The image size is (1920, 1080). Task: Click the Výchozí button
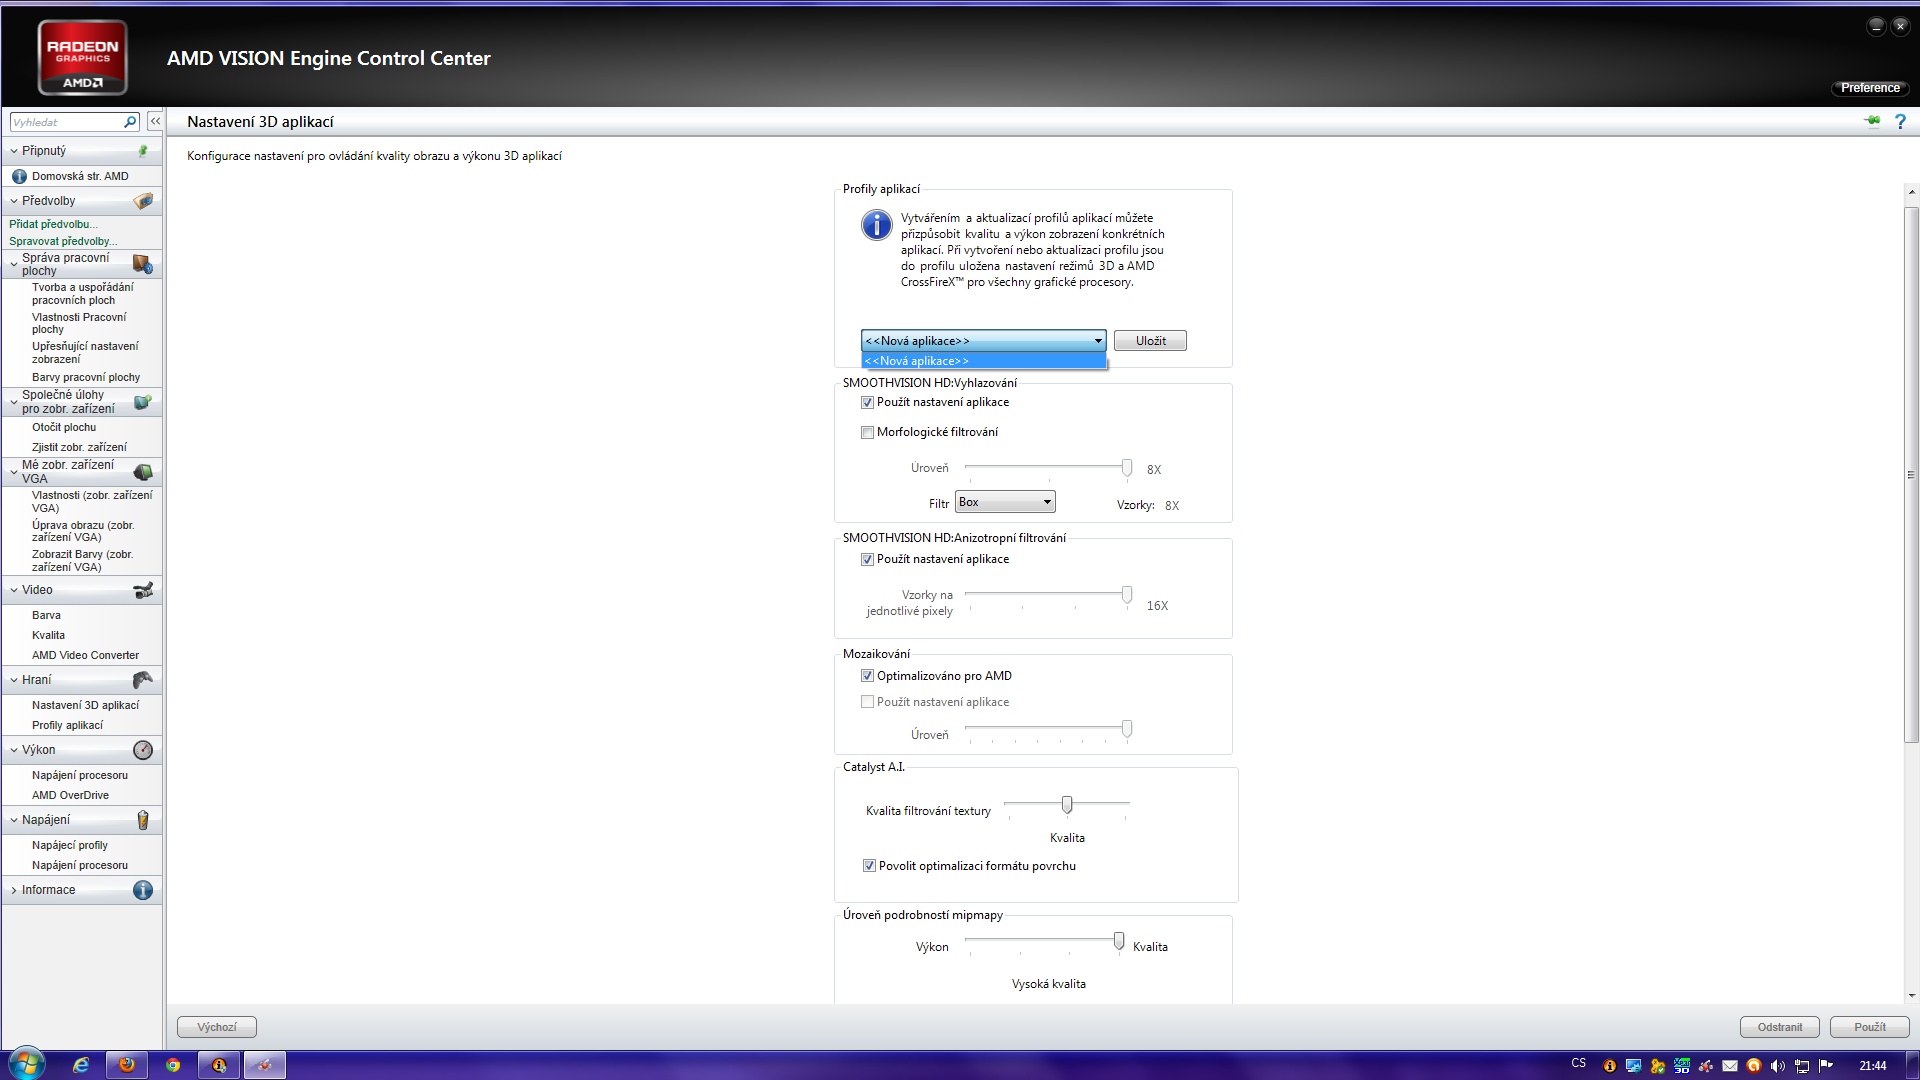(x=217, y=1027)
